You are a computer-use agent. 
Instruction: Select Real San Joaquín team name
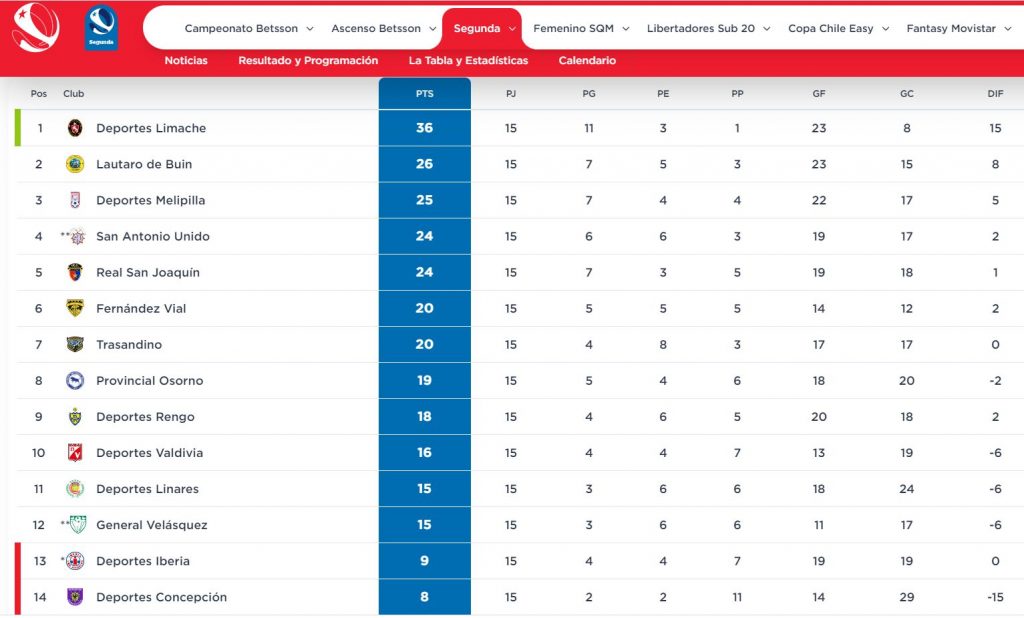pos(148,272)
